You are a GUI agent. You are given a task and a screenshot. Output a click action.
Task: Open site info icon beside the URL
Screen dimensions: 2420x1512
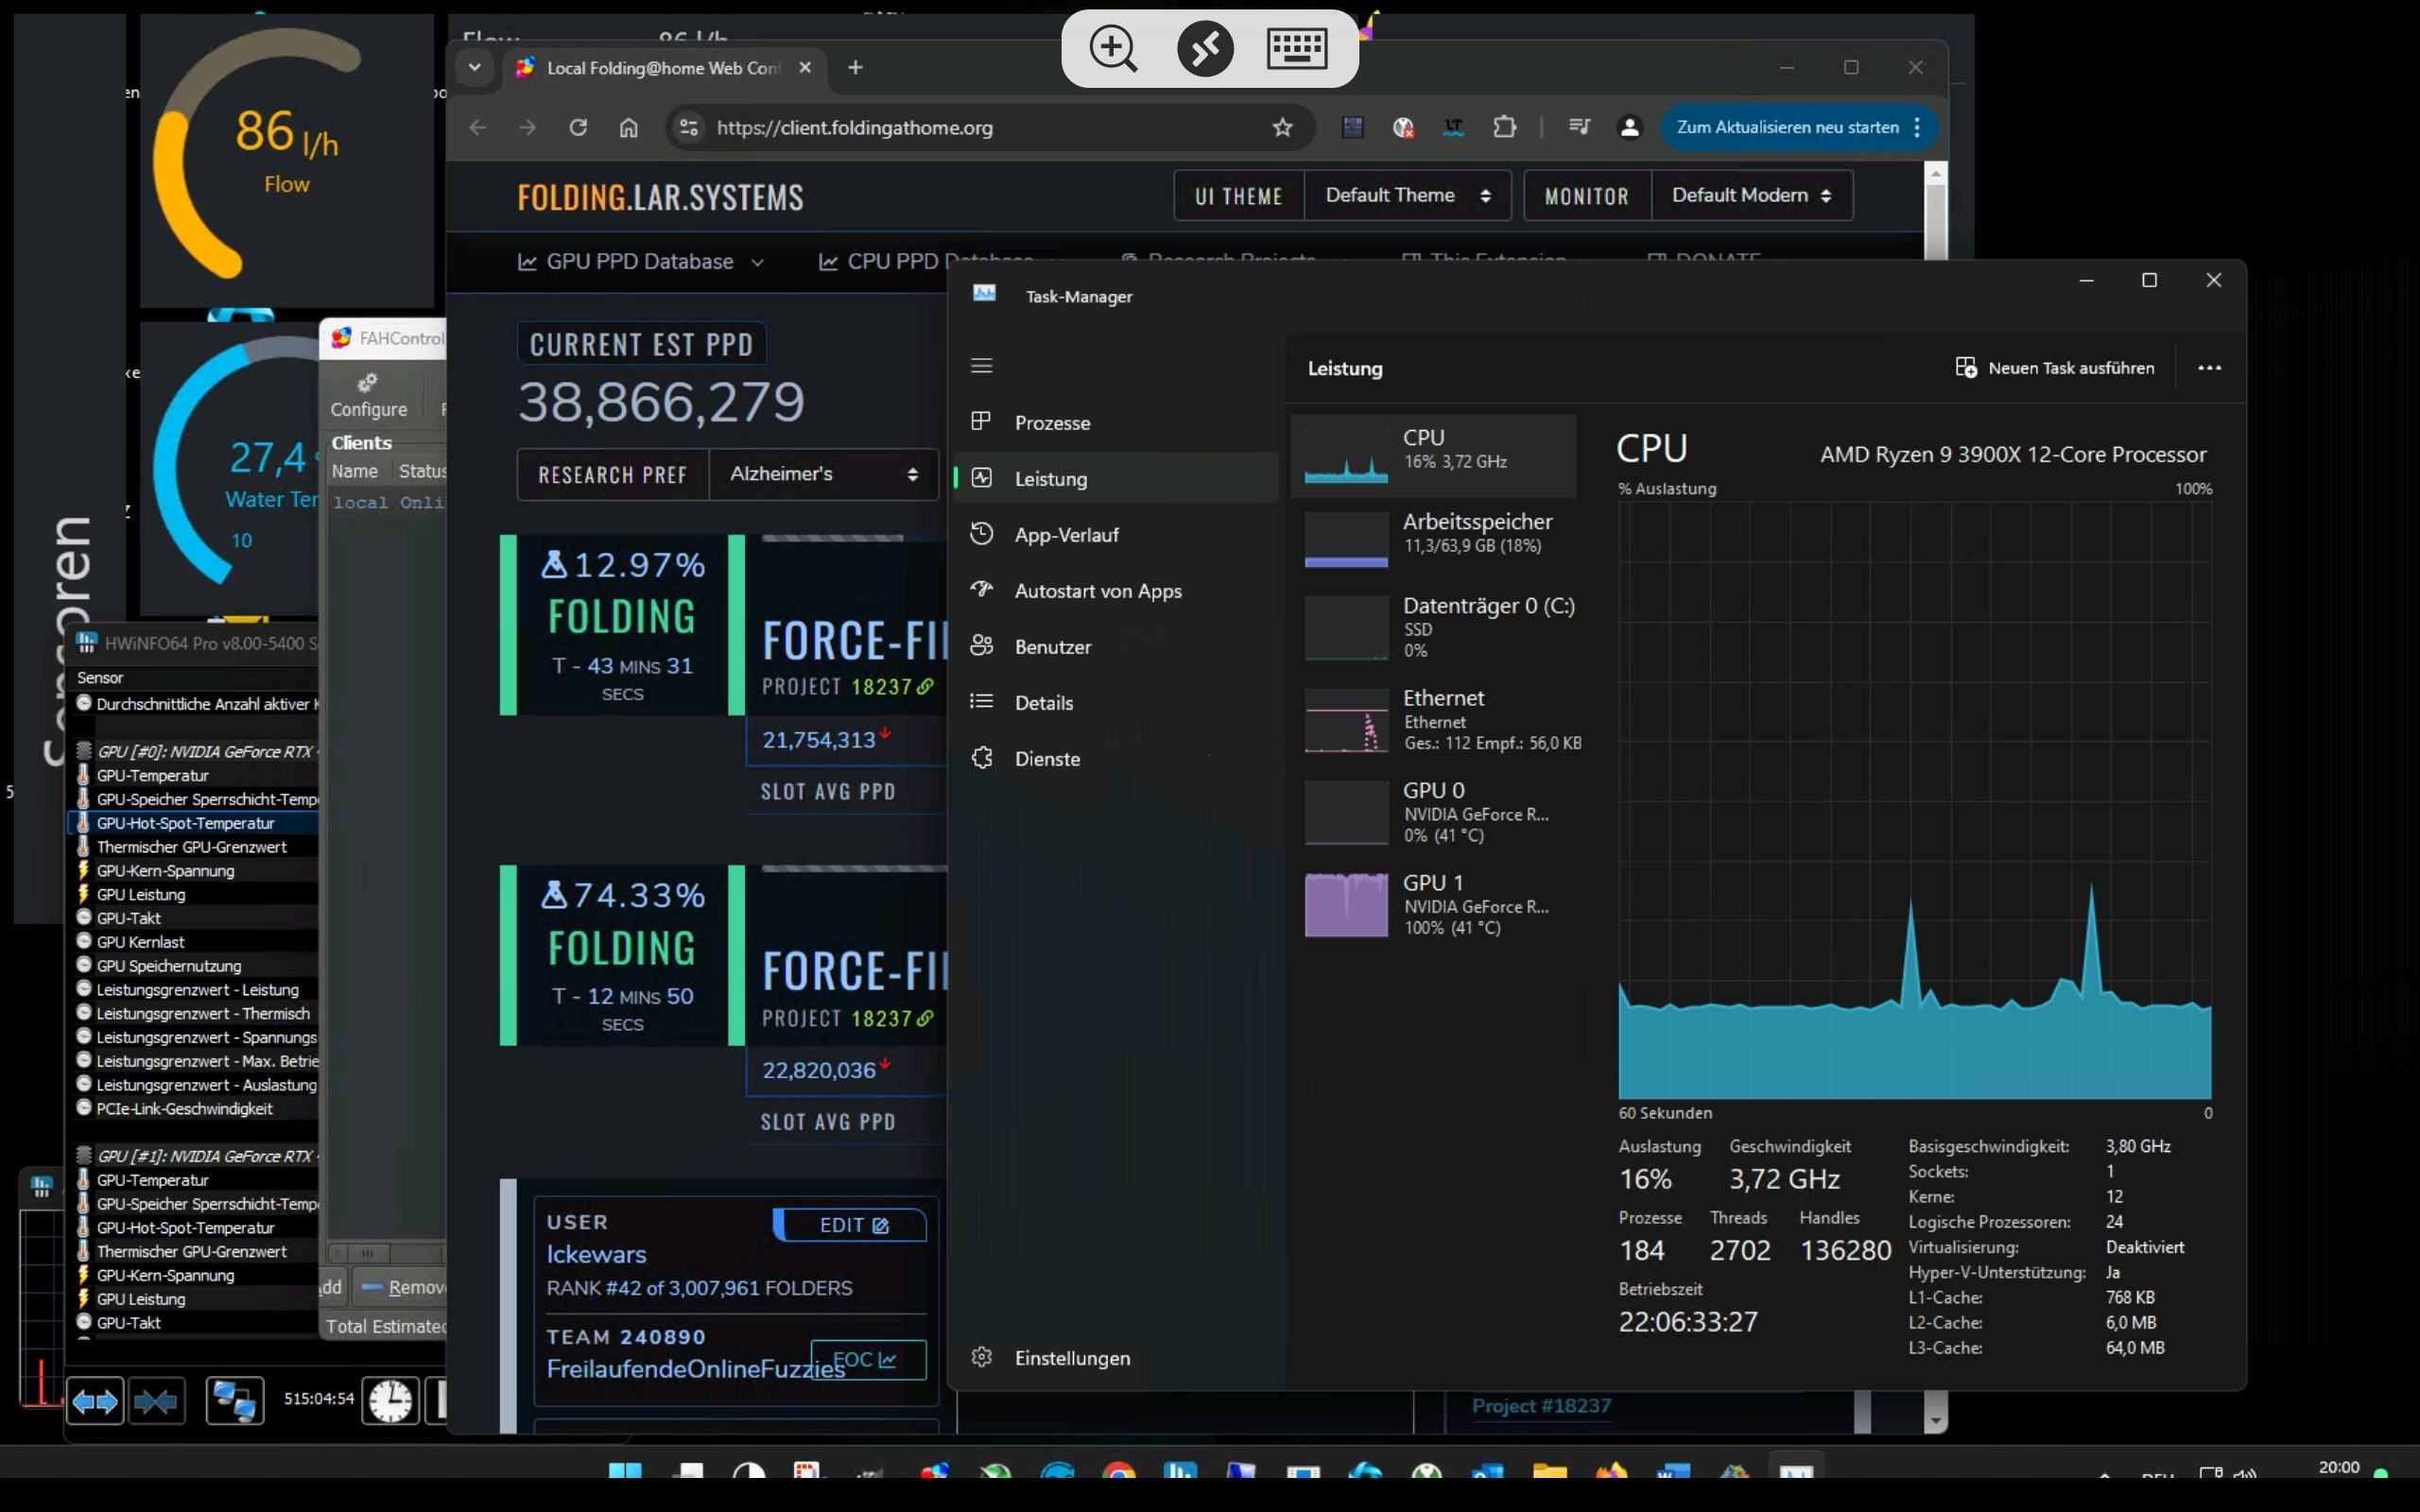point(688,127)
